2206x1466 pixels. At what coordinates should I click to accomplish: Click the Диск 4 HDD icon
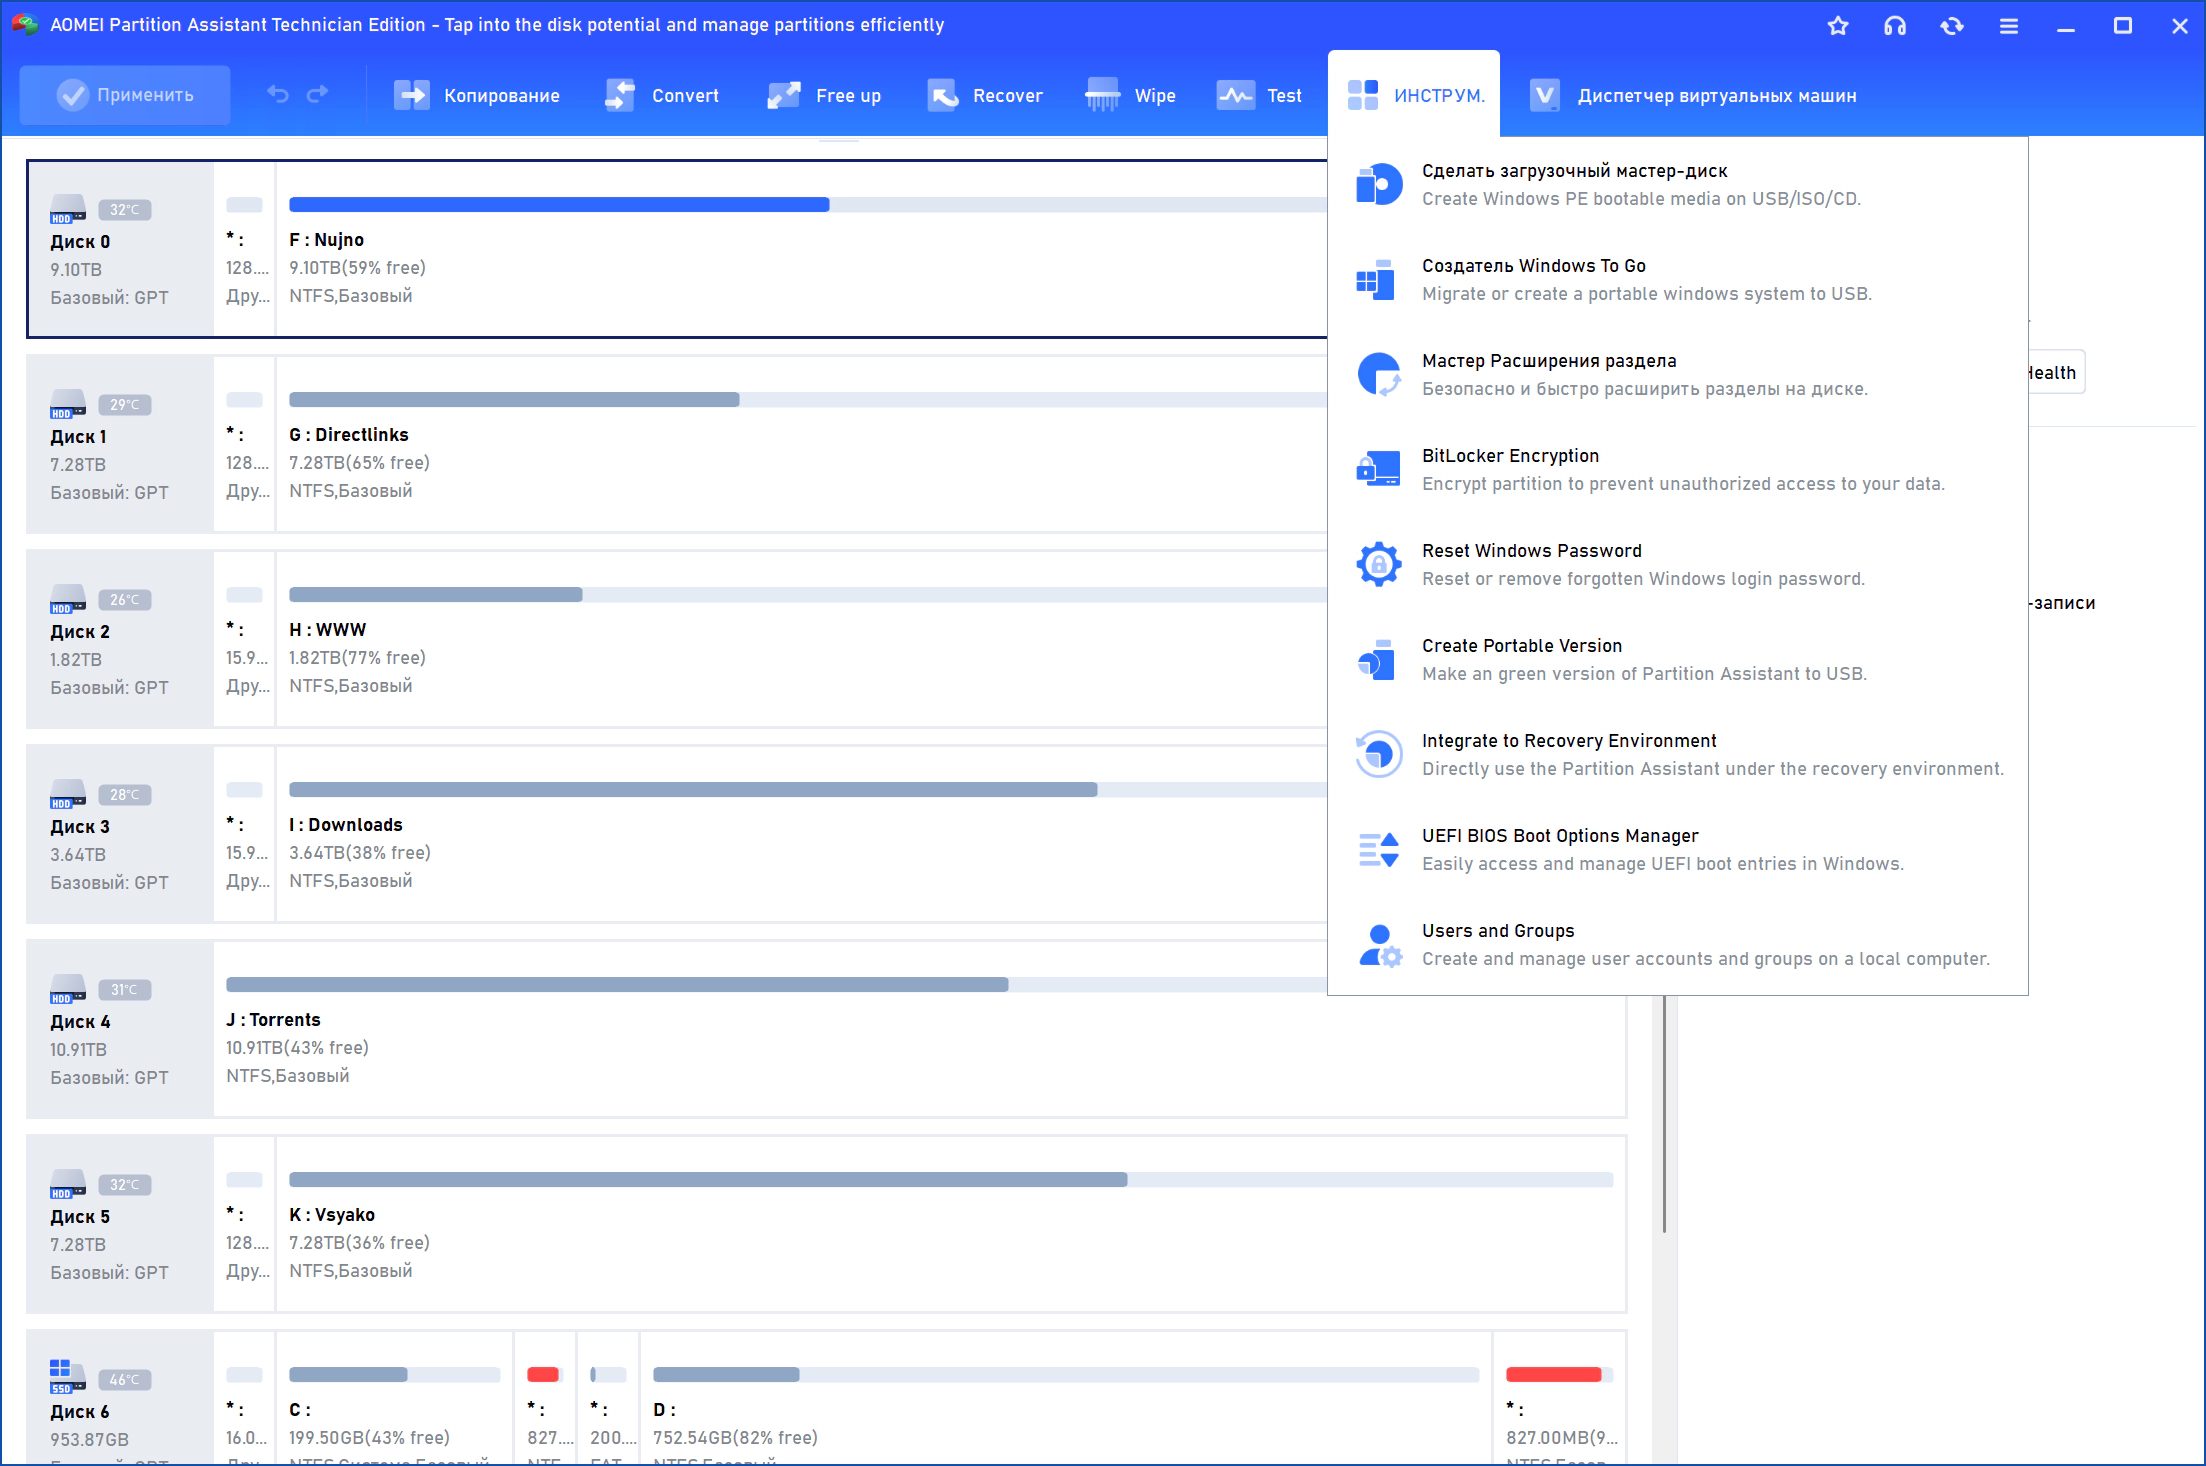tap(68, 990)
